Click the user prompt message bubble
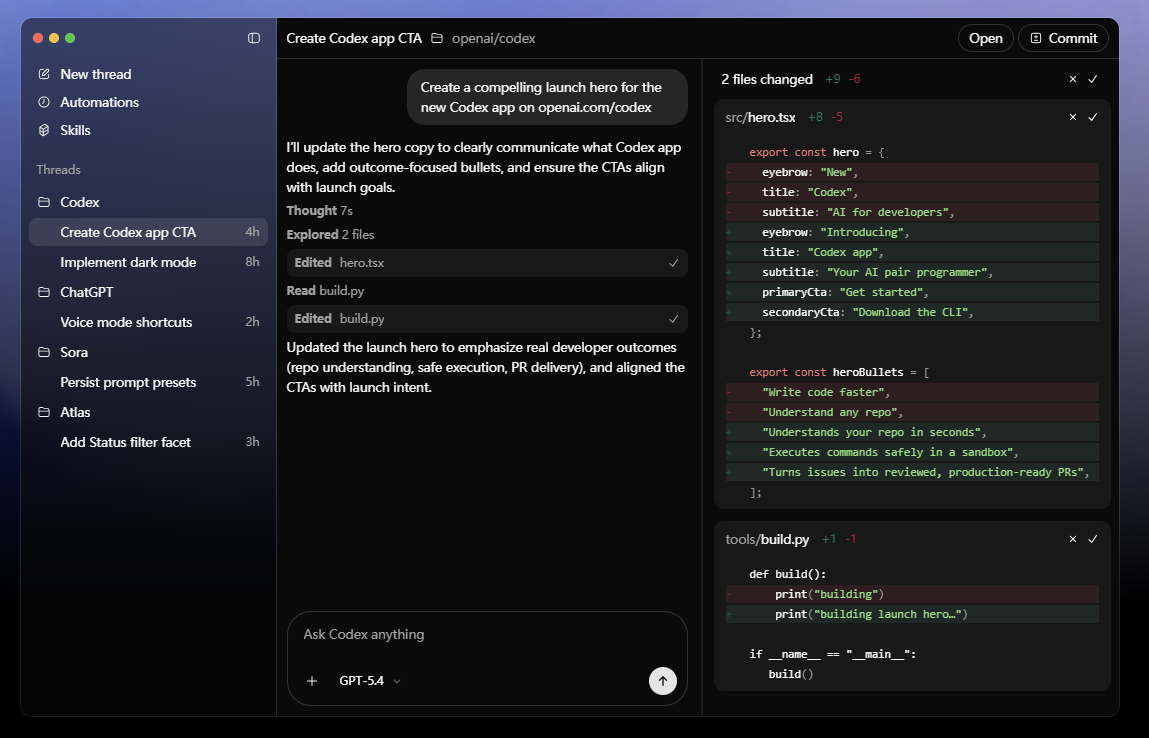Image resolution: width=1149 pixels, height=738 pixels. tap(547, 97)
